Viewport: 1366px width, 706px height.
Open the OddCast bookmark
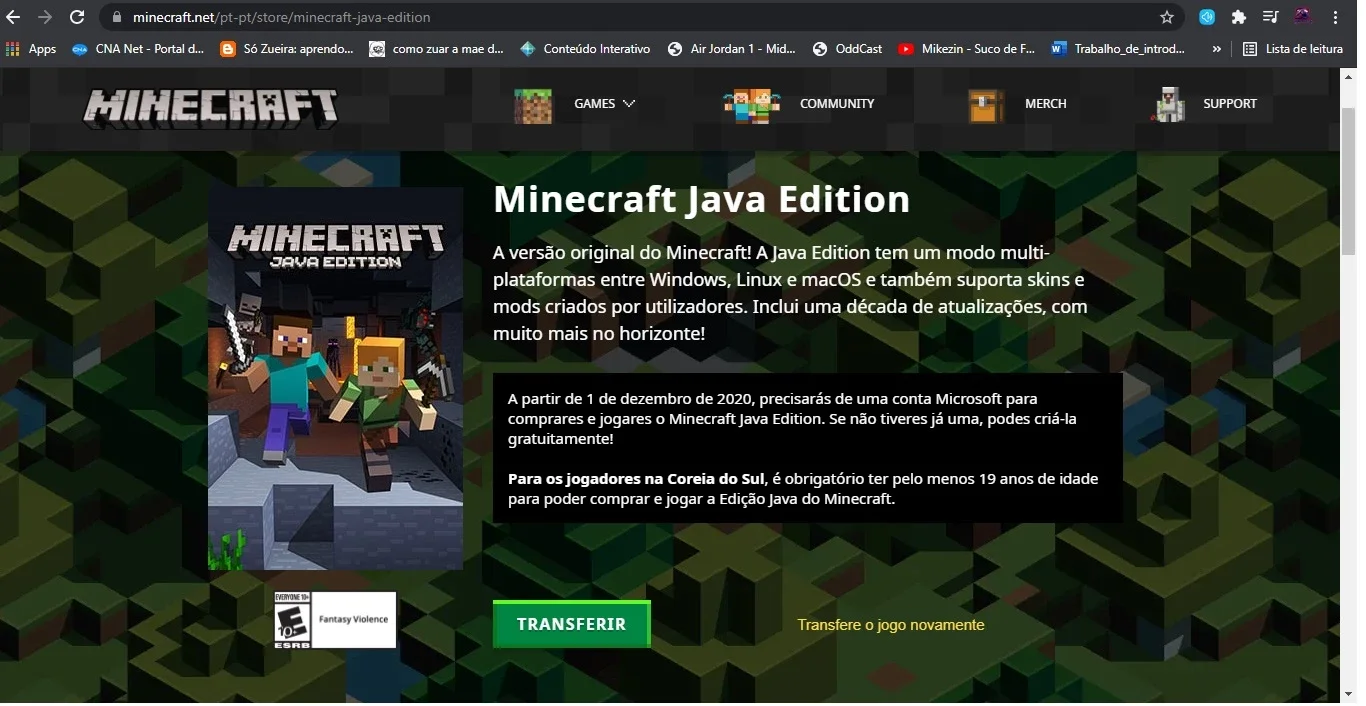(848, 48)
